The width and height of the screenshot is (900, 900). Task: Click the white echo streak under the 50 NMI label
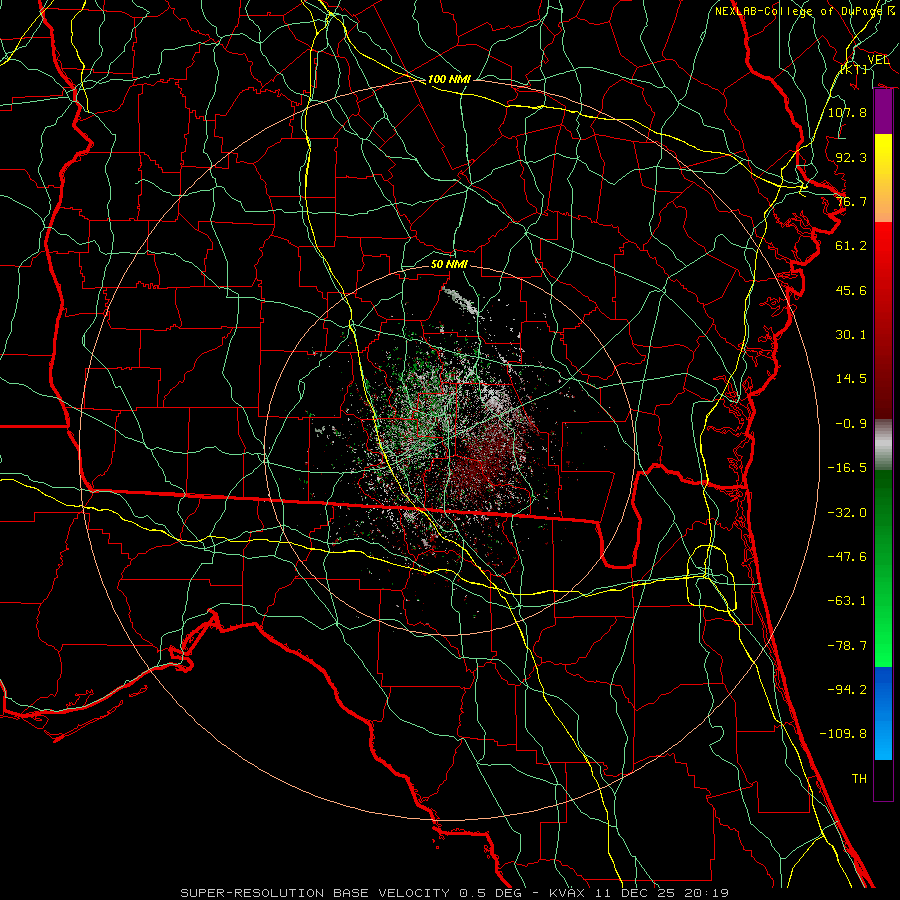coord(460,301)
